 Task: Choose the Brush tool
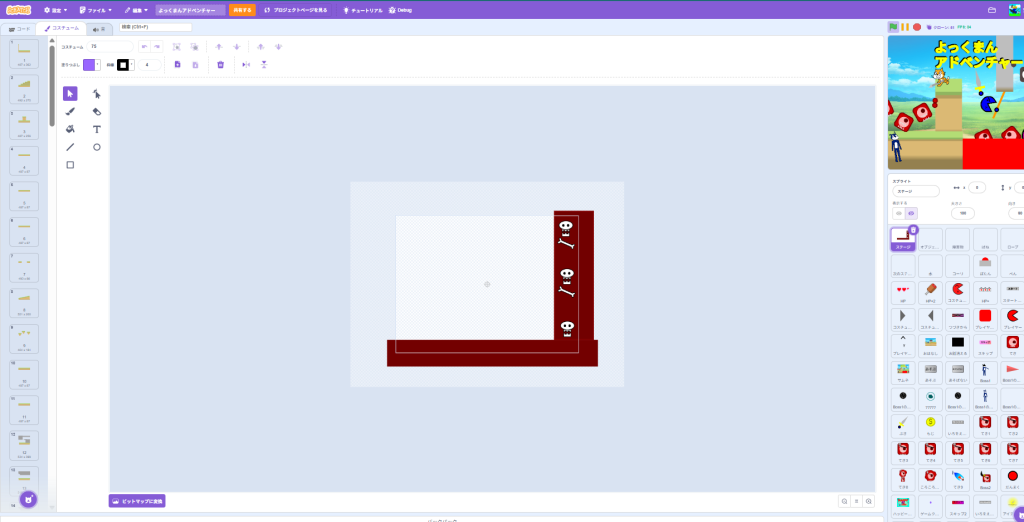click(x=70, y=112)
